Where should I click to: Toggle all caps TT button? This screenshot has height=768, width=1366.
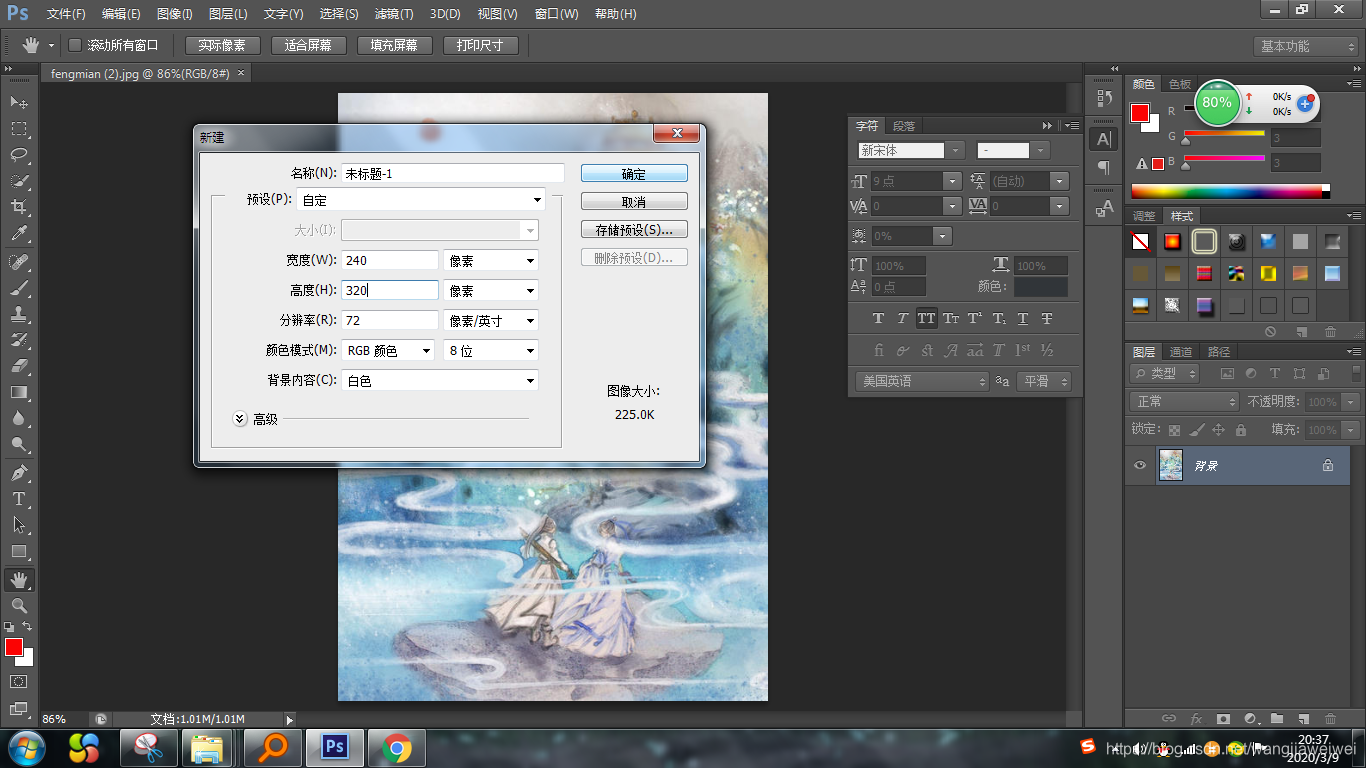click(x=927, y=318)
